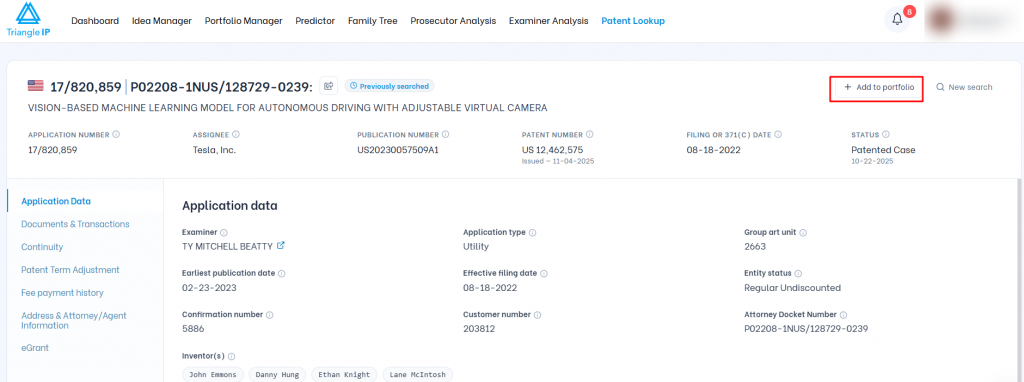Viewport: 1024px width, 382px height.
Task: Start a New search
Action: (964, 87)
